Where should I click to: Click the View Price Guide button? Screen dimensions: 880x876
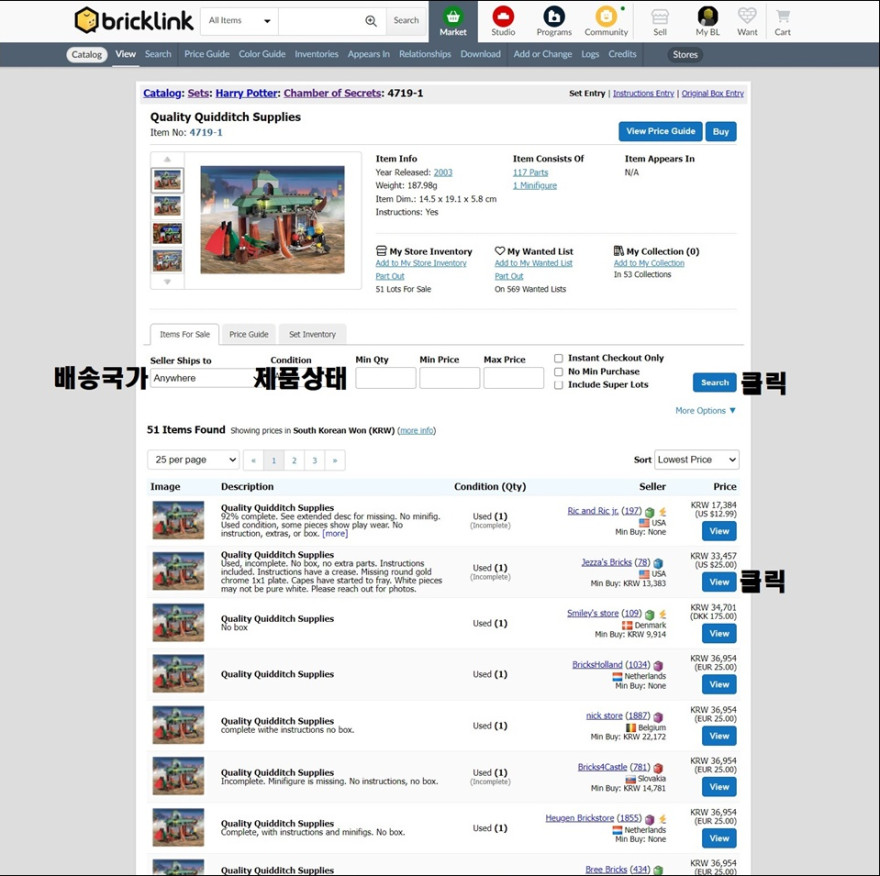[661, 131]
